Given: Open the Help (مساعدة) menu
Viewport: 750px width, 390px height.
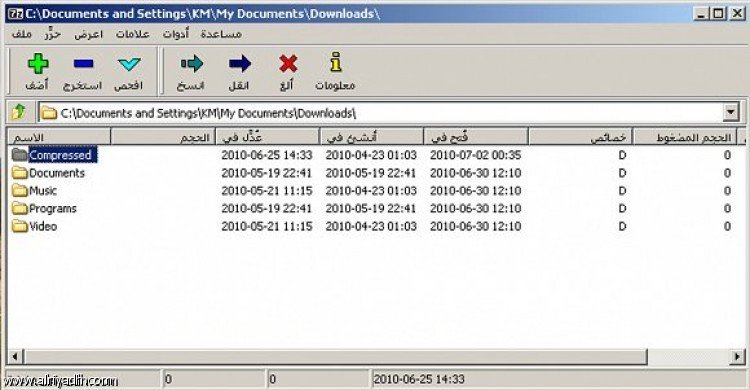Looking at the screenshot, I should [x=221, y=34].
